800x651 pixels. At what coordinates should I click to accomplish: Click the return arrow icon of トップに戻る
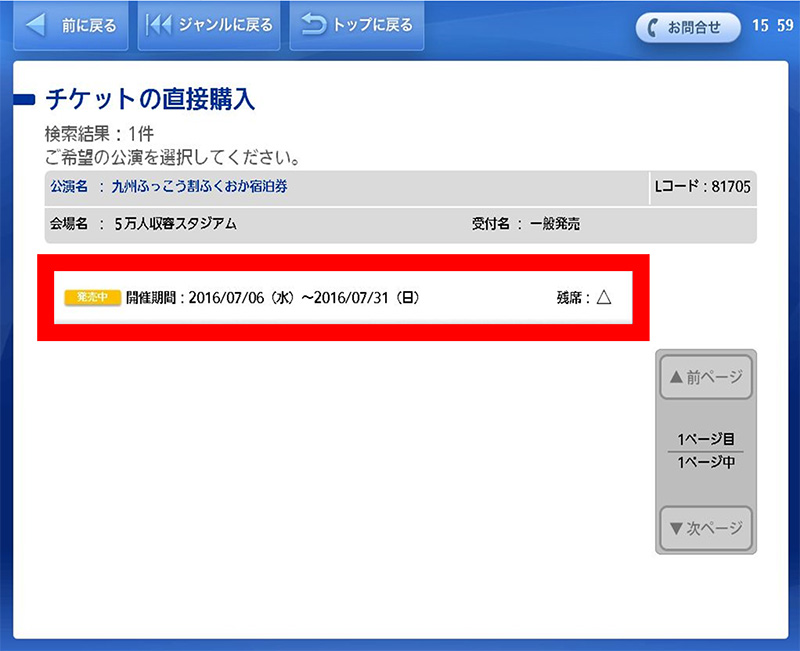314,24
